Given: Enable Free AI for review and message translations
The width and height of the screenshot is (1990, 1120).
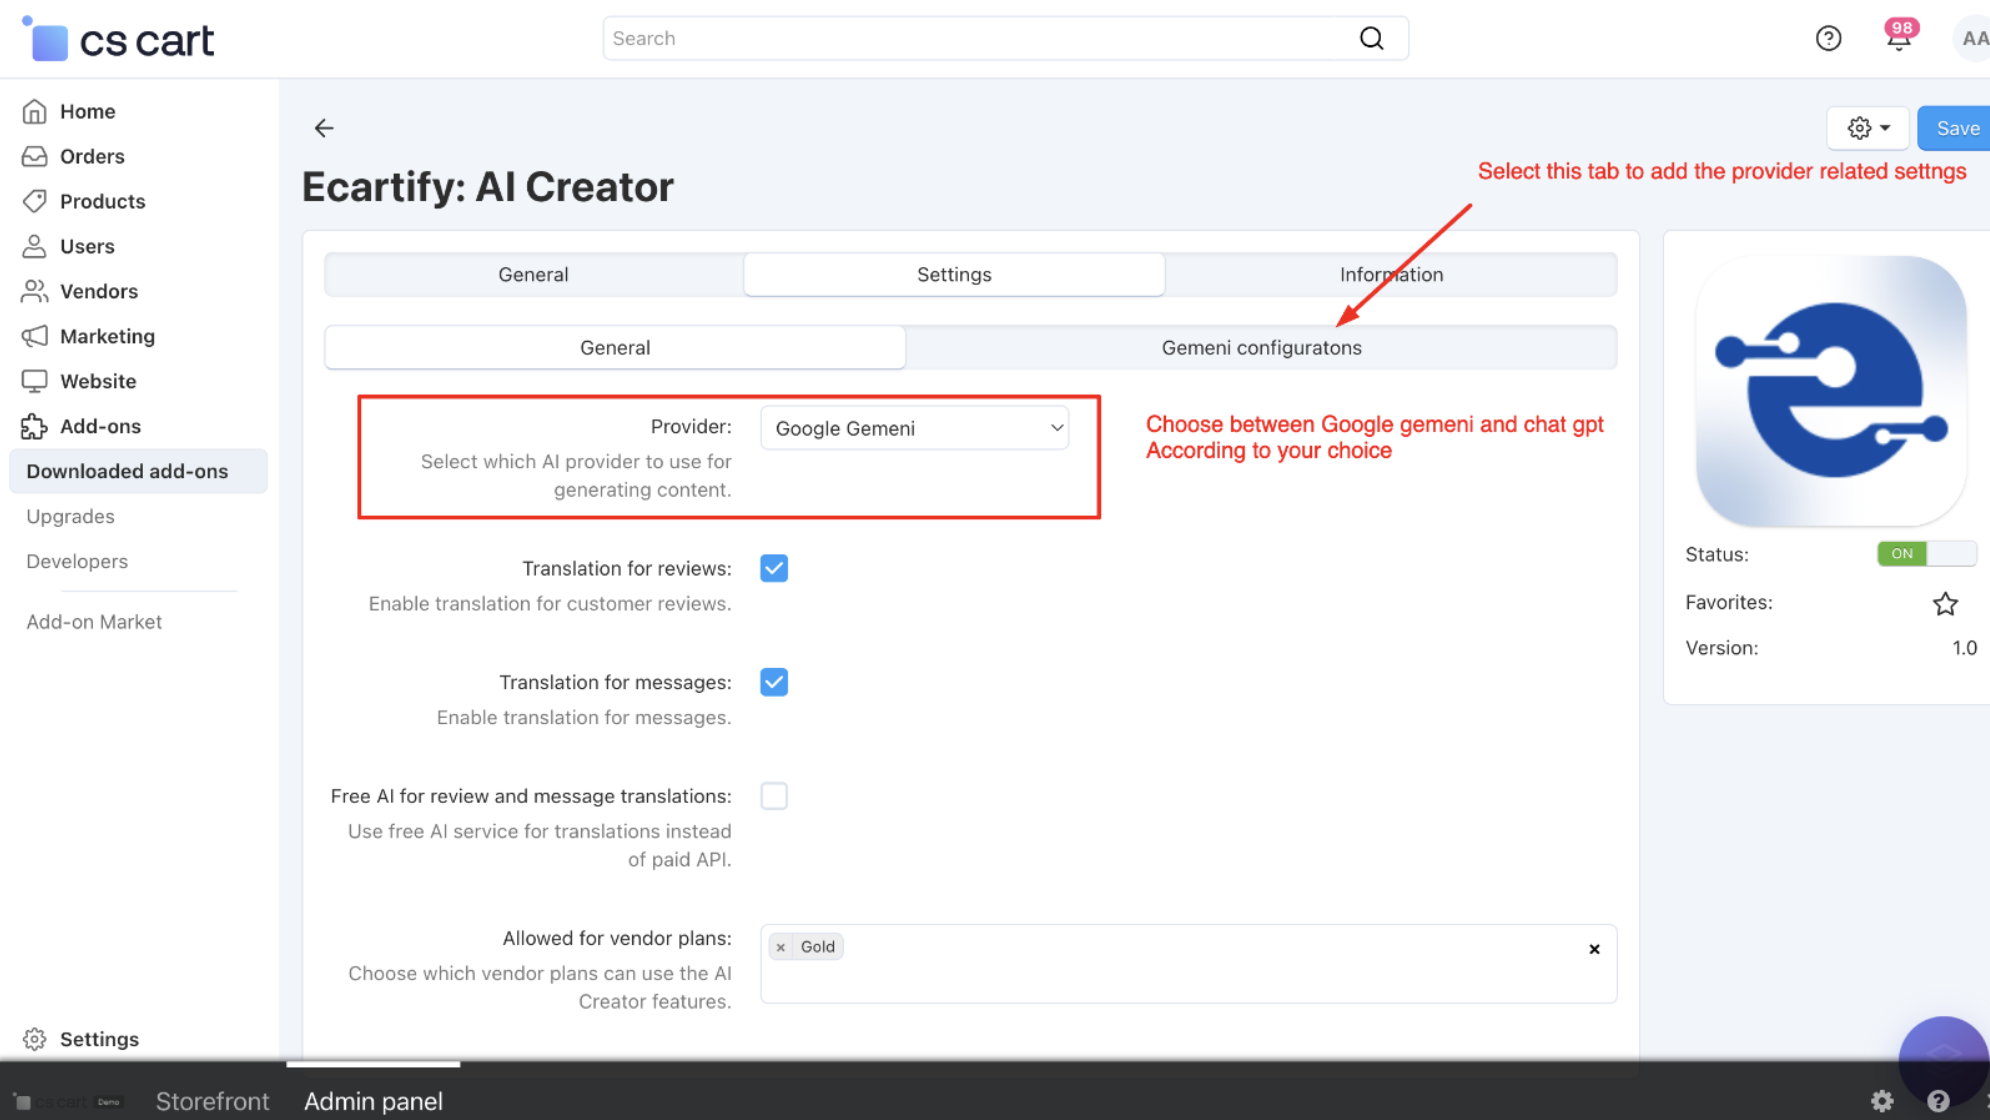Looking at the screenshot, I should [x=773, y=796].
